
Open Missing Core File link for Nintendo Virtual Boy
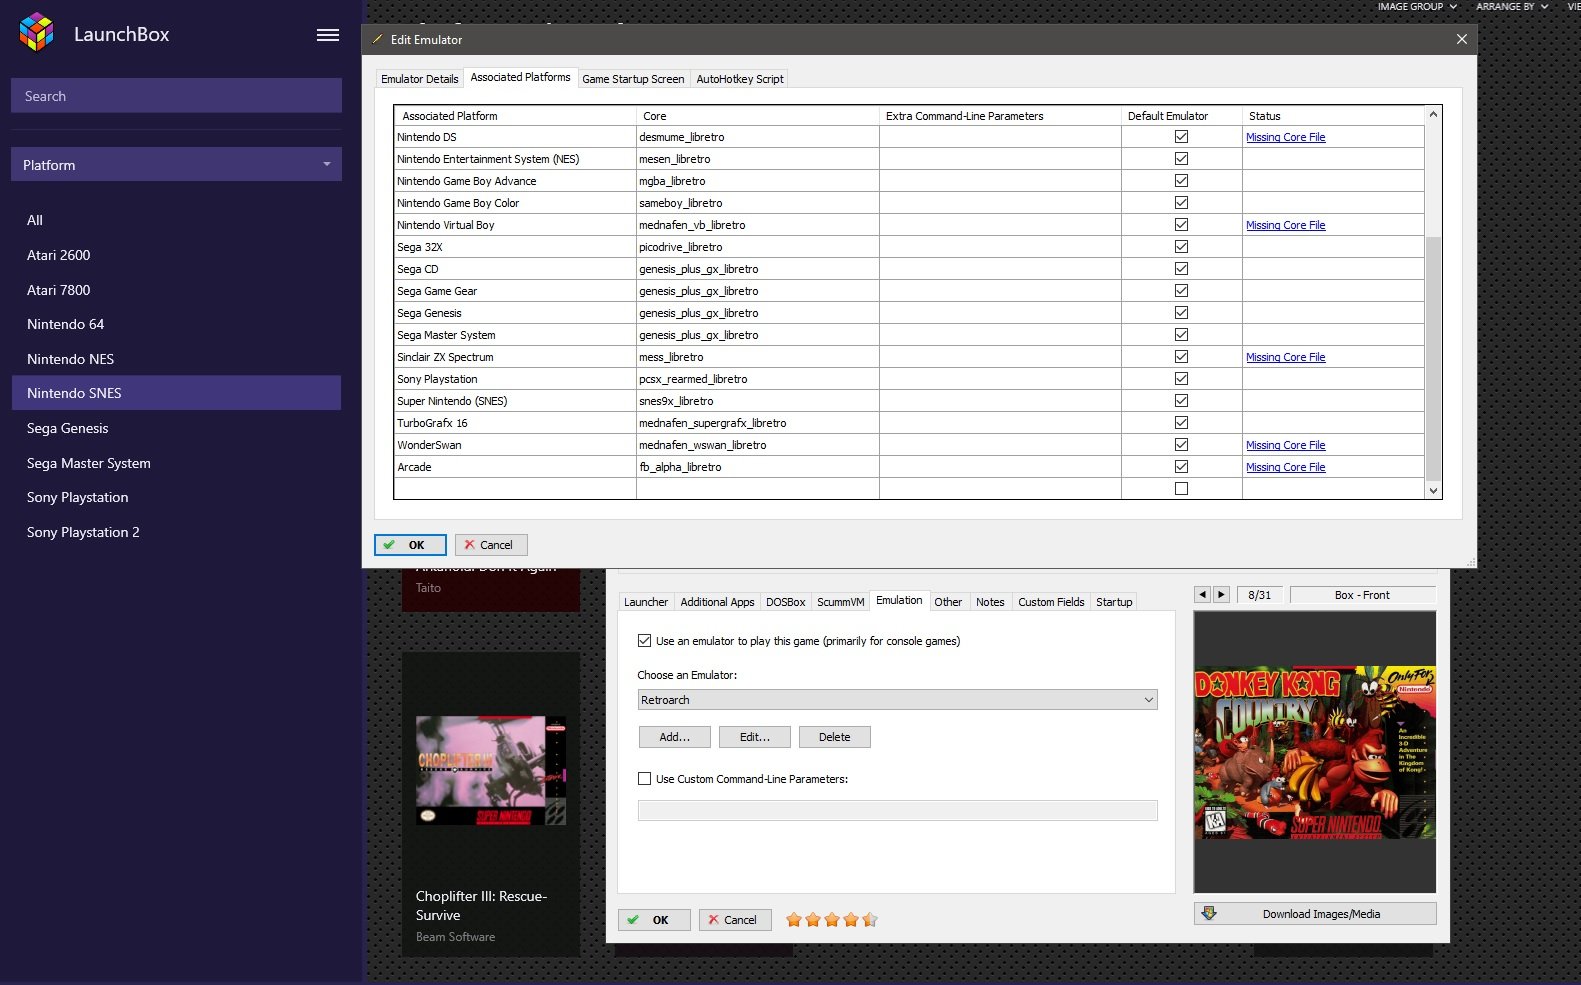(1286, 225)
